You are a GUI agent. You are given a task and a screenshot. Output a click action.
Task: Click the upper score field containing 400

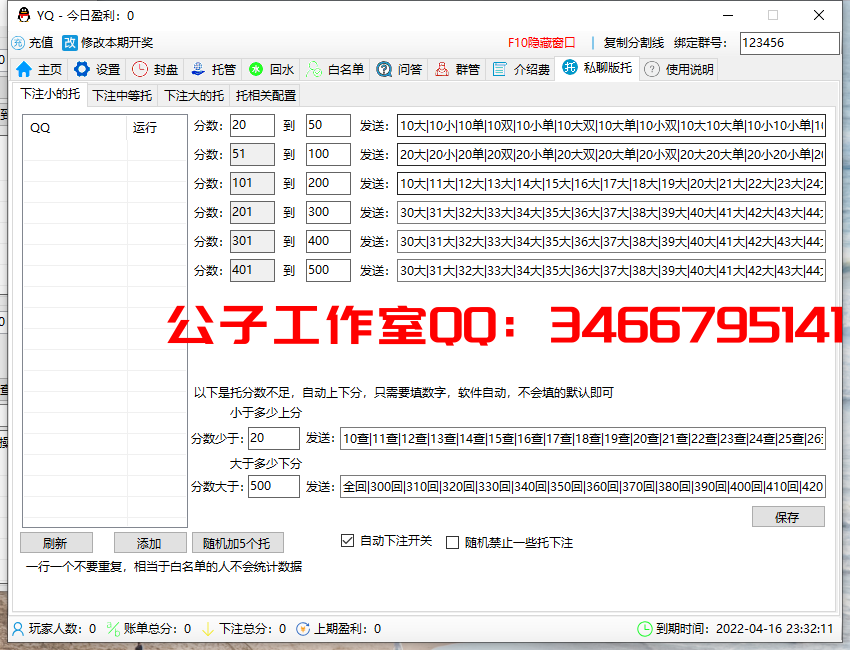328,241
